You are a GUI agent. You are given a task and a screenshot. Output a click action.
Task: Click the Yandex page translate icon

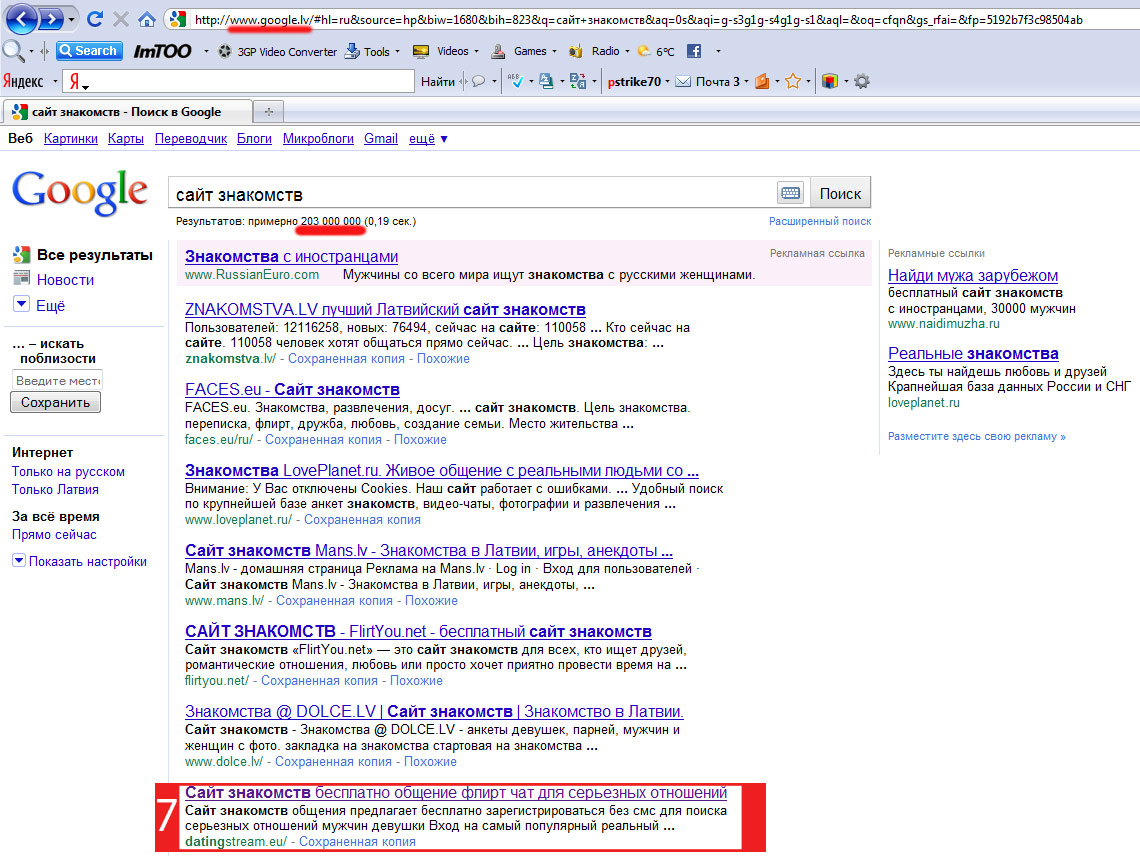pyautogui.click(x=578, y=81)
